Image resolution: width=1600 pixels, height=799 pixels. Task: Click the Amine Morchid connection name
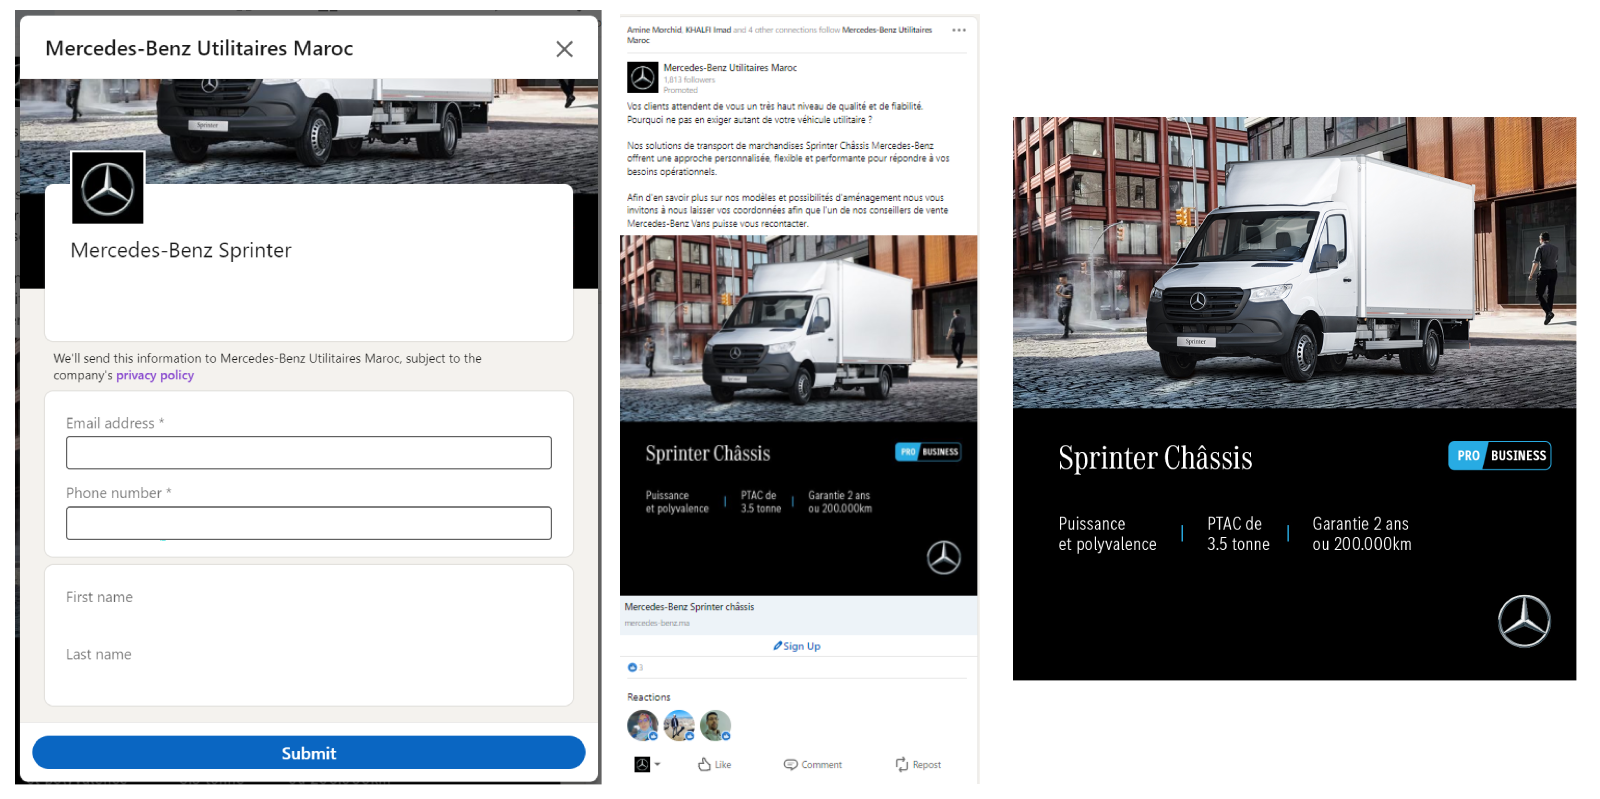coord(653,30)
